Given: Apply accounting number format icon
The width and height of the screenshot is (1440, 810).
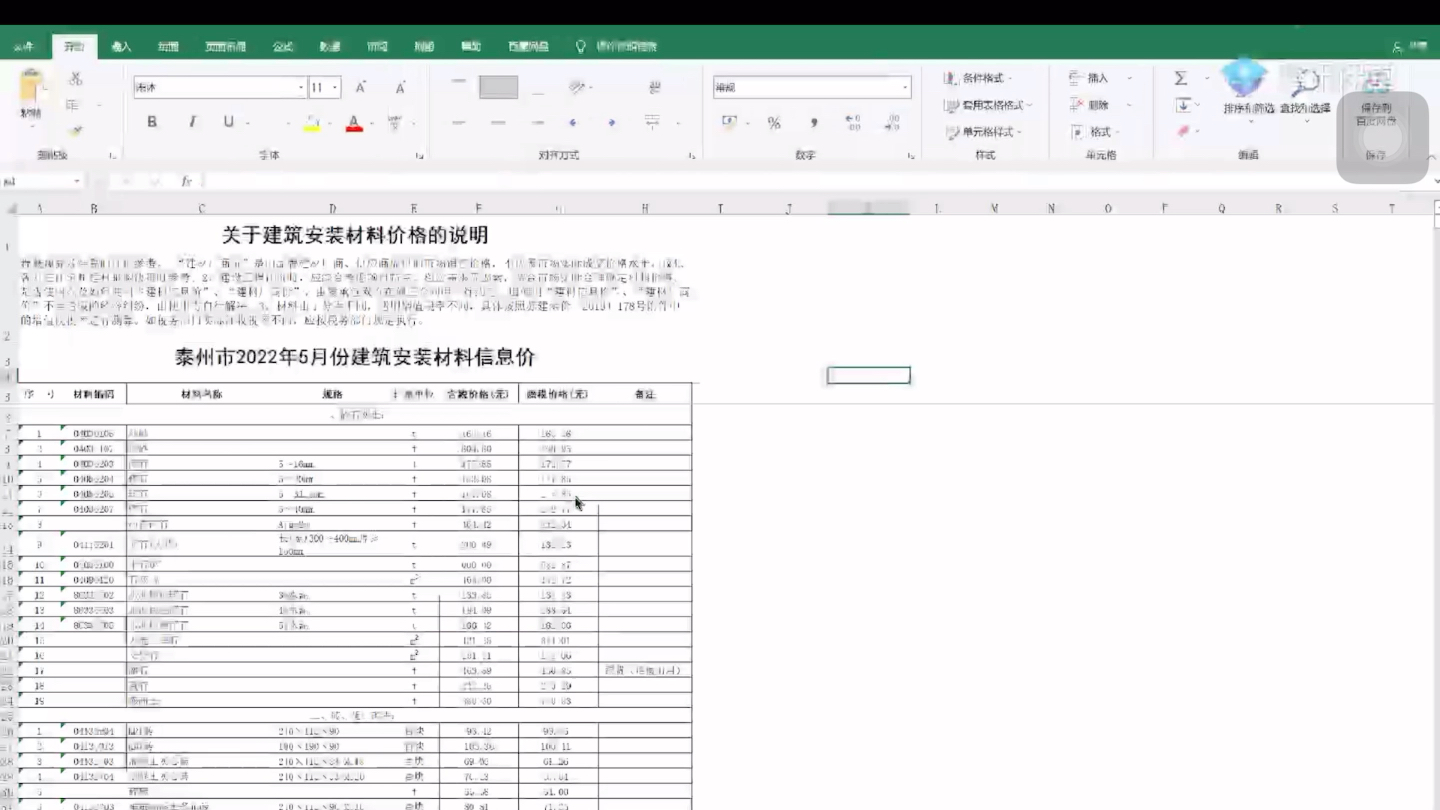Looking at the screenshot, I should [x=729, y=122].
